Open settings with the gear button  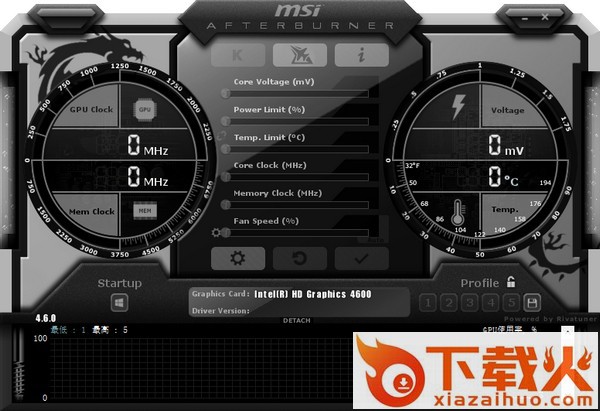(238, 258)
